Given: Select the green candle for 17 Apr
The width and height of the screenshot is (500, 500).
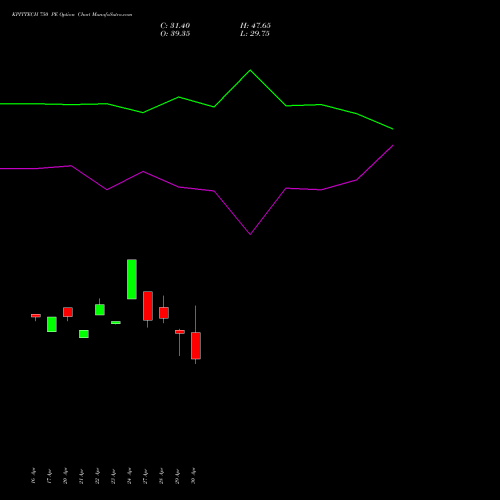Looking at the screenshot, I should pos(52,324).
